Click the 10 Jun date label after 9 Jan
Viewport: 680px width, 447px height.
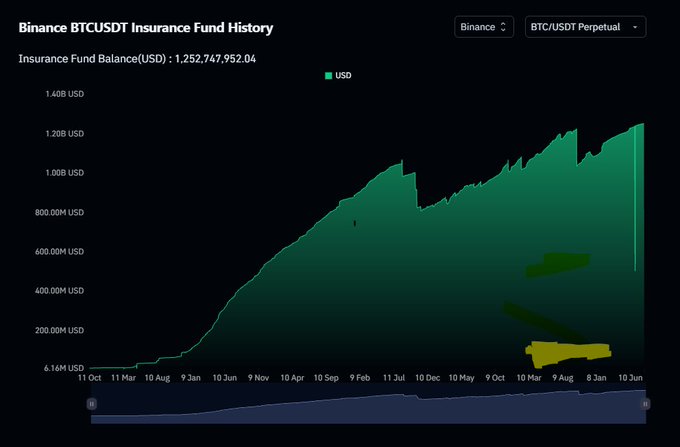click(x=225, y=378)
